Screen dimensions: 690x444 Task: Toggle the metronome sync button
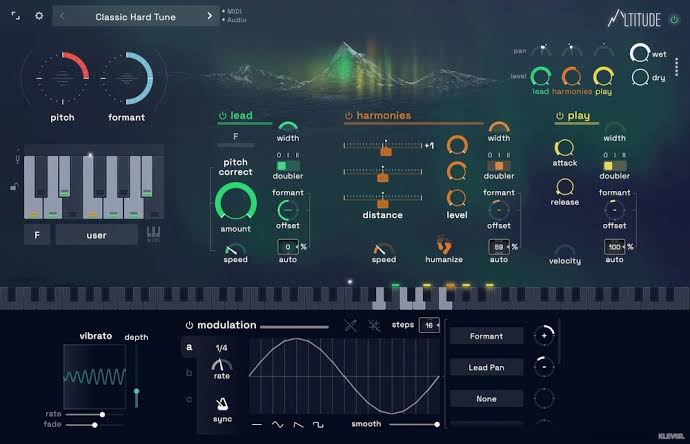coord(222,404)
